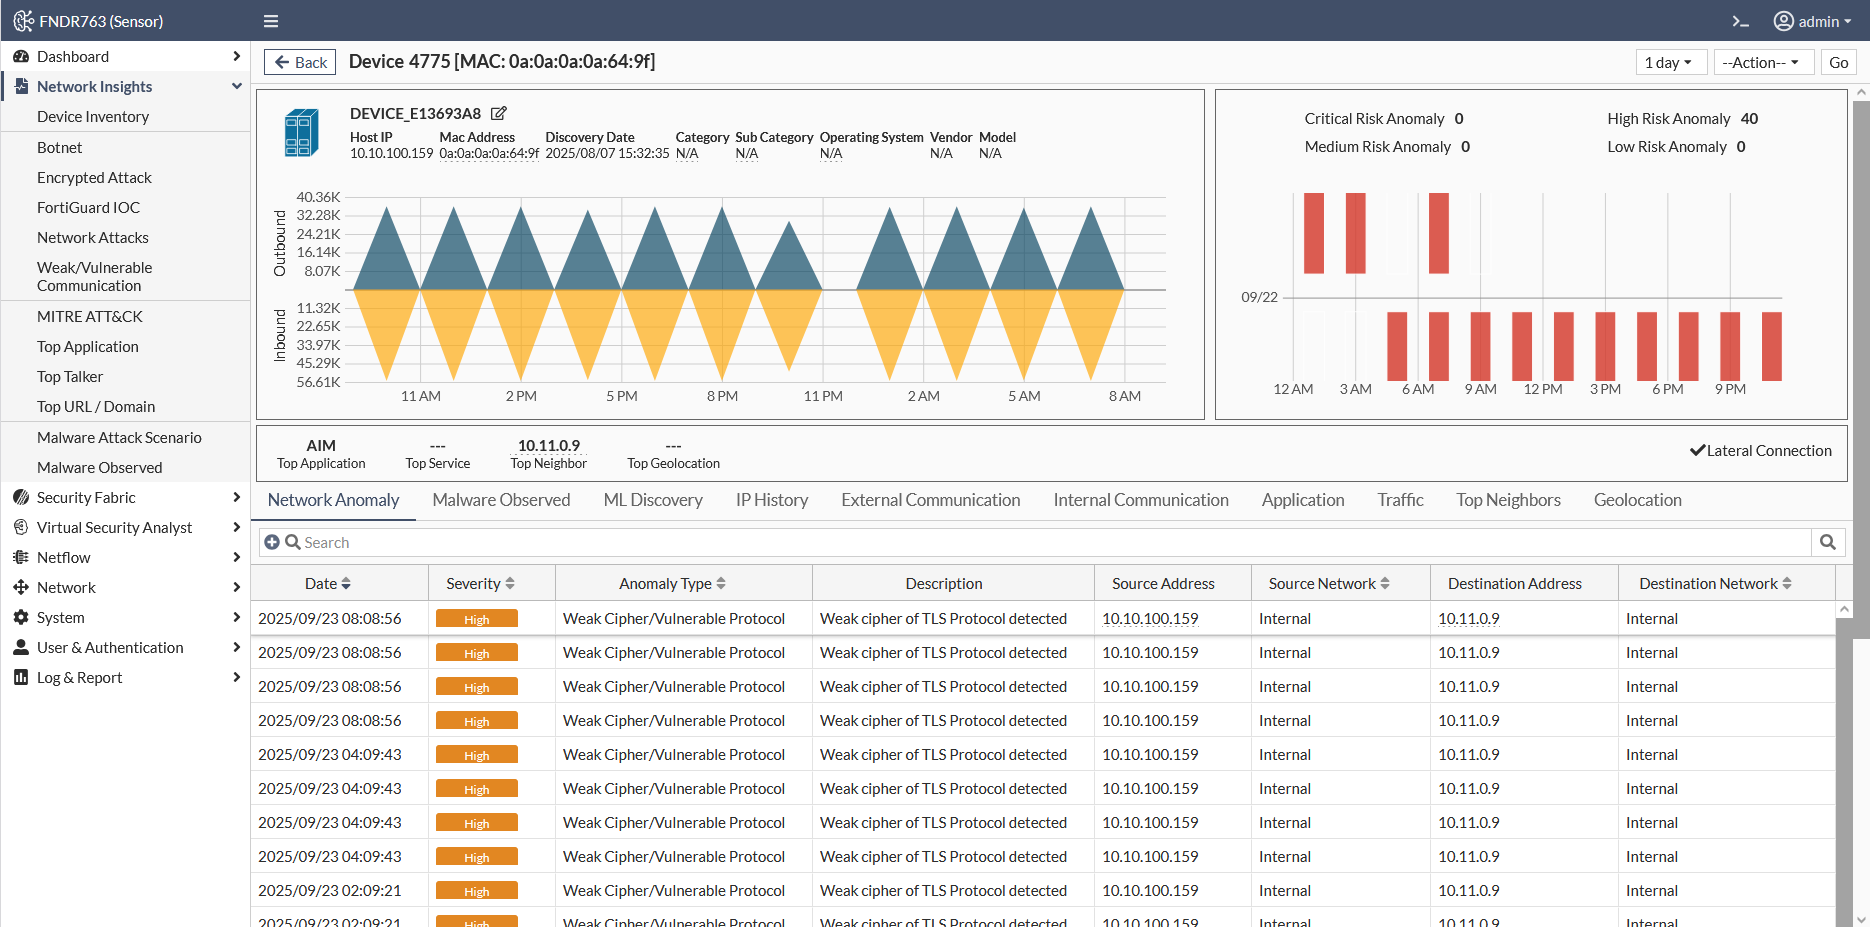Edit device name with pencil icon
This screenshot has width=1870, height=927.
(x=498, y=113)
